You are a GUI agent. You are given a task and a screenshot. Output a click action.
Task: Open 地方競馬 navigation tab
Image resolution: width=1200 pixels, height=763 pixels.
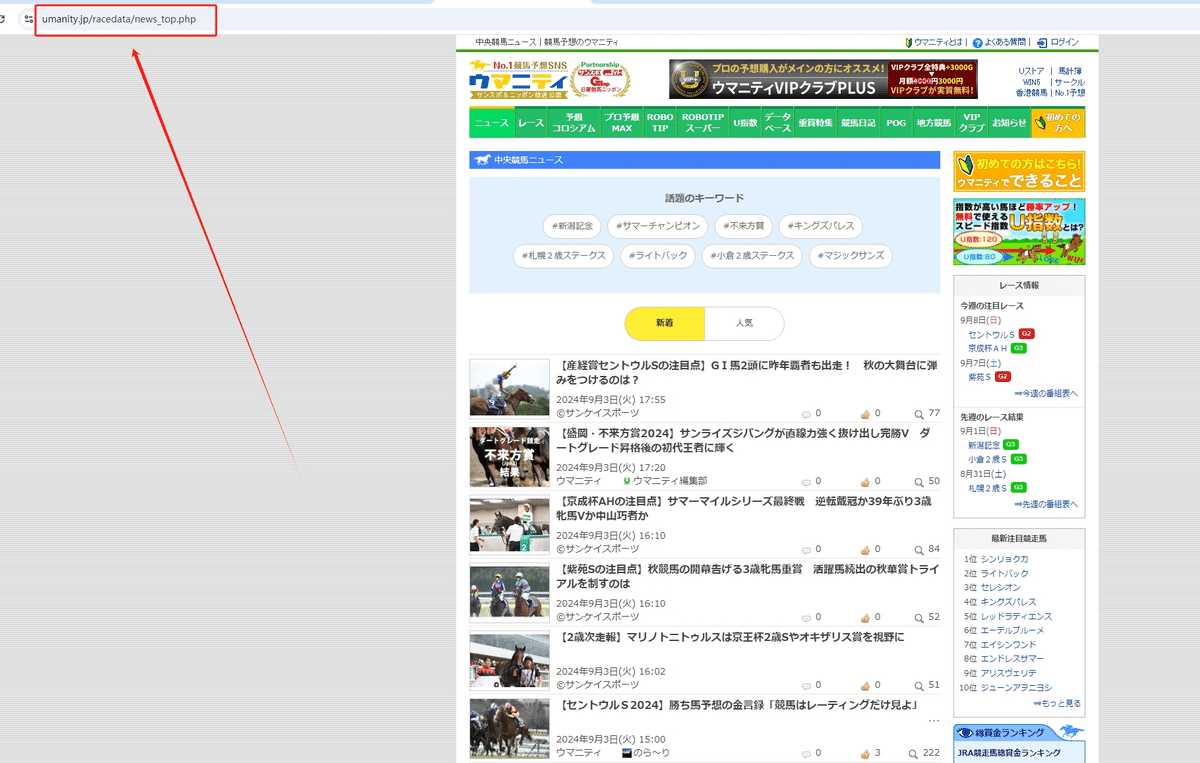934,122
